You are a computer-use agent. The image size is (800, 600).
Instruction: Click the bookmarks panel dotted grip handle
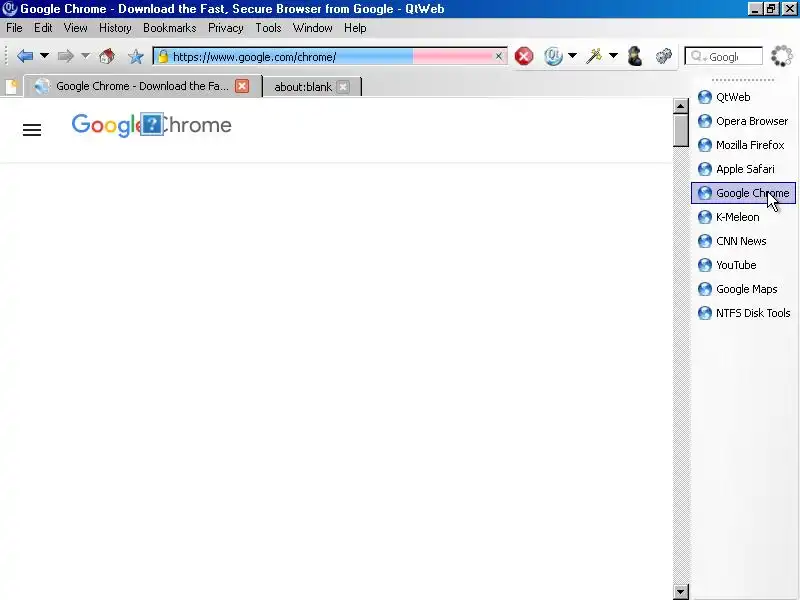pyautogui.click(x=743, y=80)
